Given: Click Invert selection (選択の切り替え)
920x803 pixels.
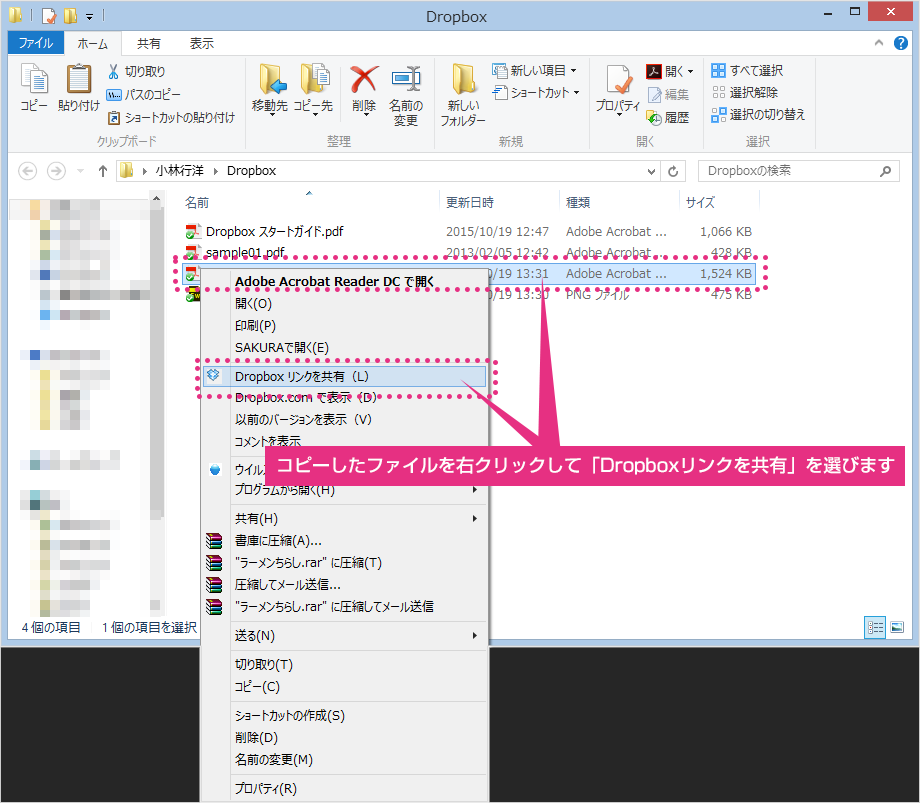Looking at the screenshot, I should click(x=758, y=115).
